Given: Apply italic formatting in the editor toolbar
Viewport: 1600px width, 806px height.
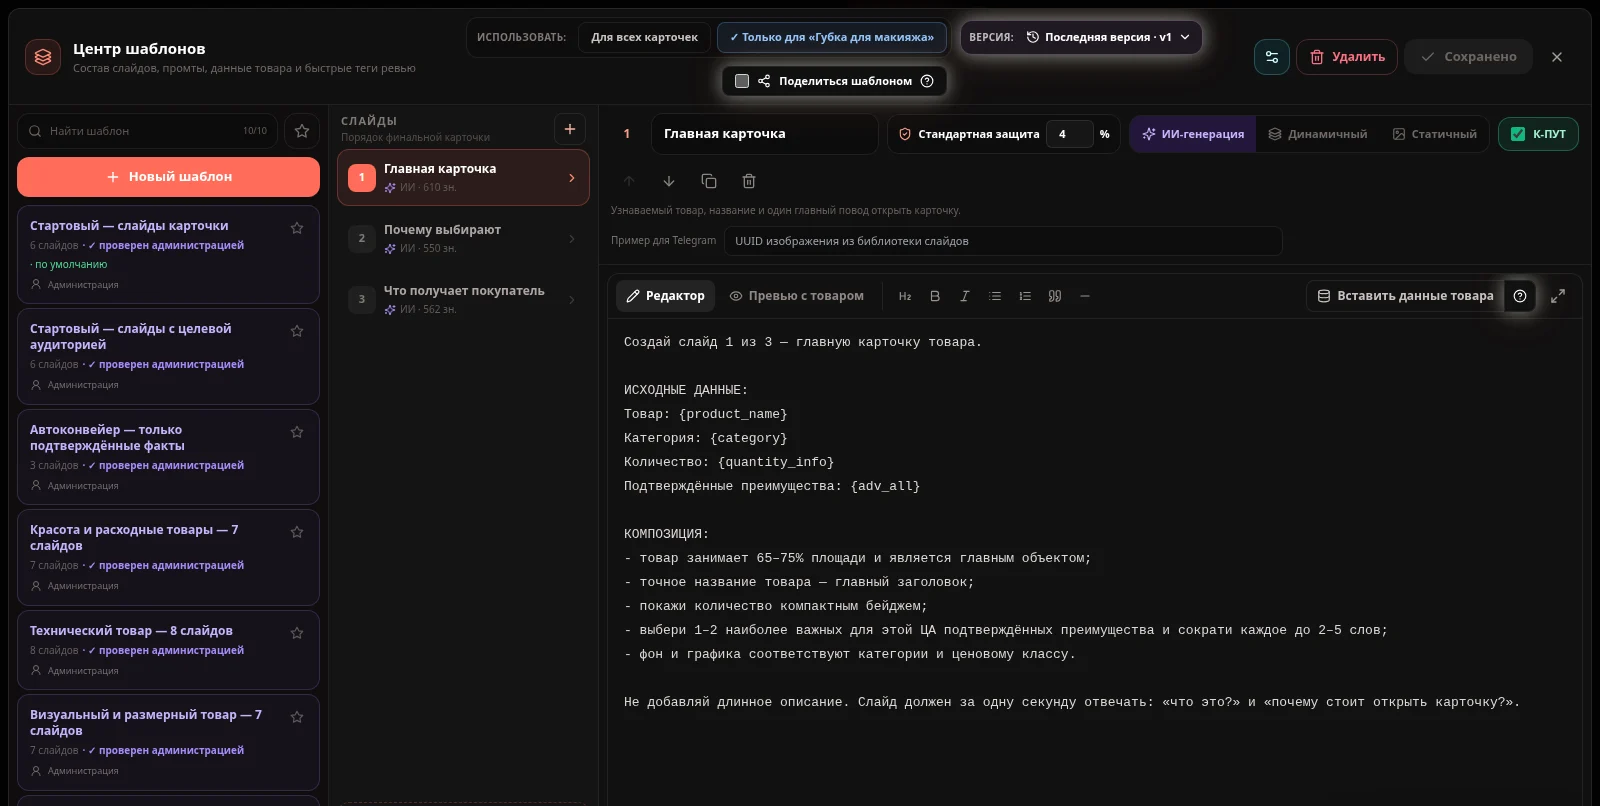Looking at the screenshot, I should tap(965, 296).
